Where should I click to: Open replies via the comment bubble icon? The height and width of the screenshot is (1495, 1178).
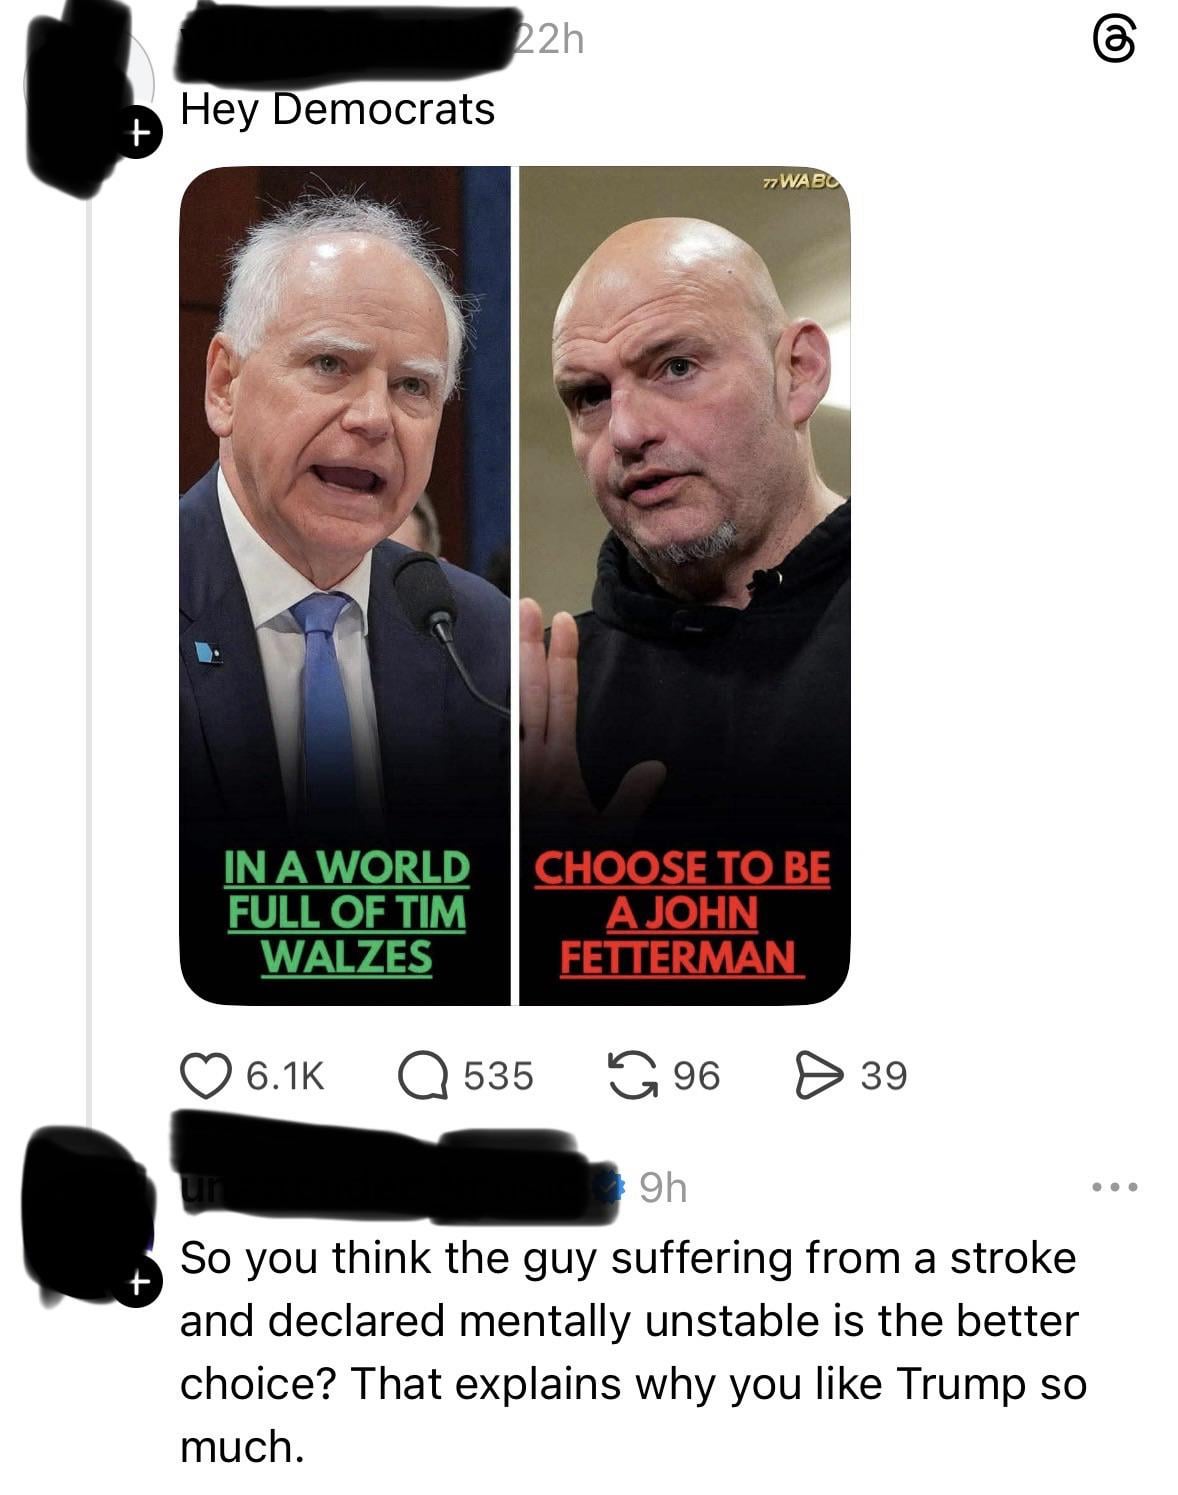pos(422,1076)
